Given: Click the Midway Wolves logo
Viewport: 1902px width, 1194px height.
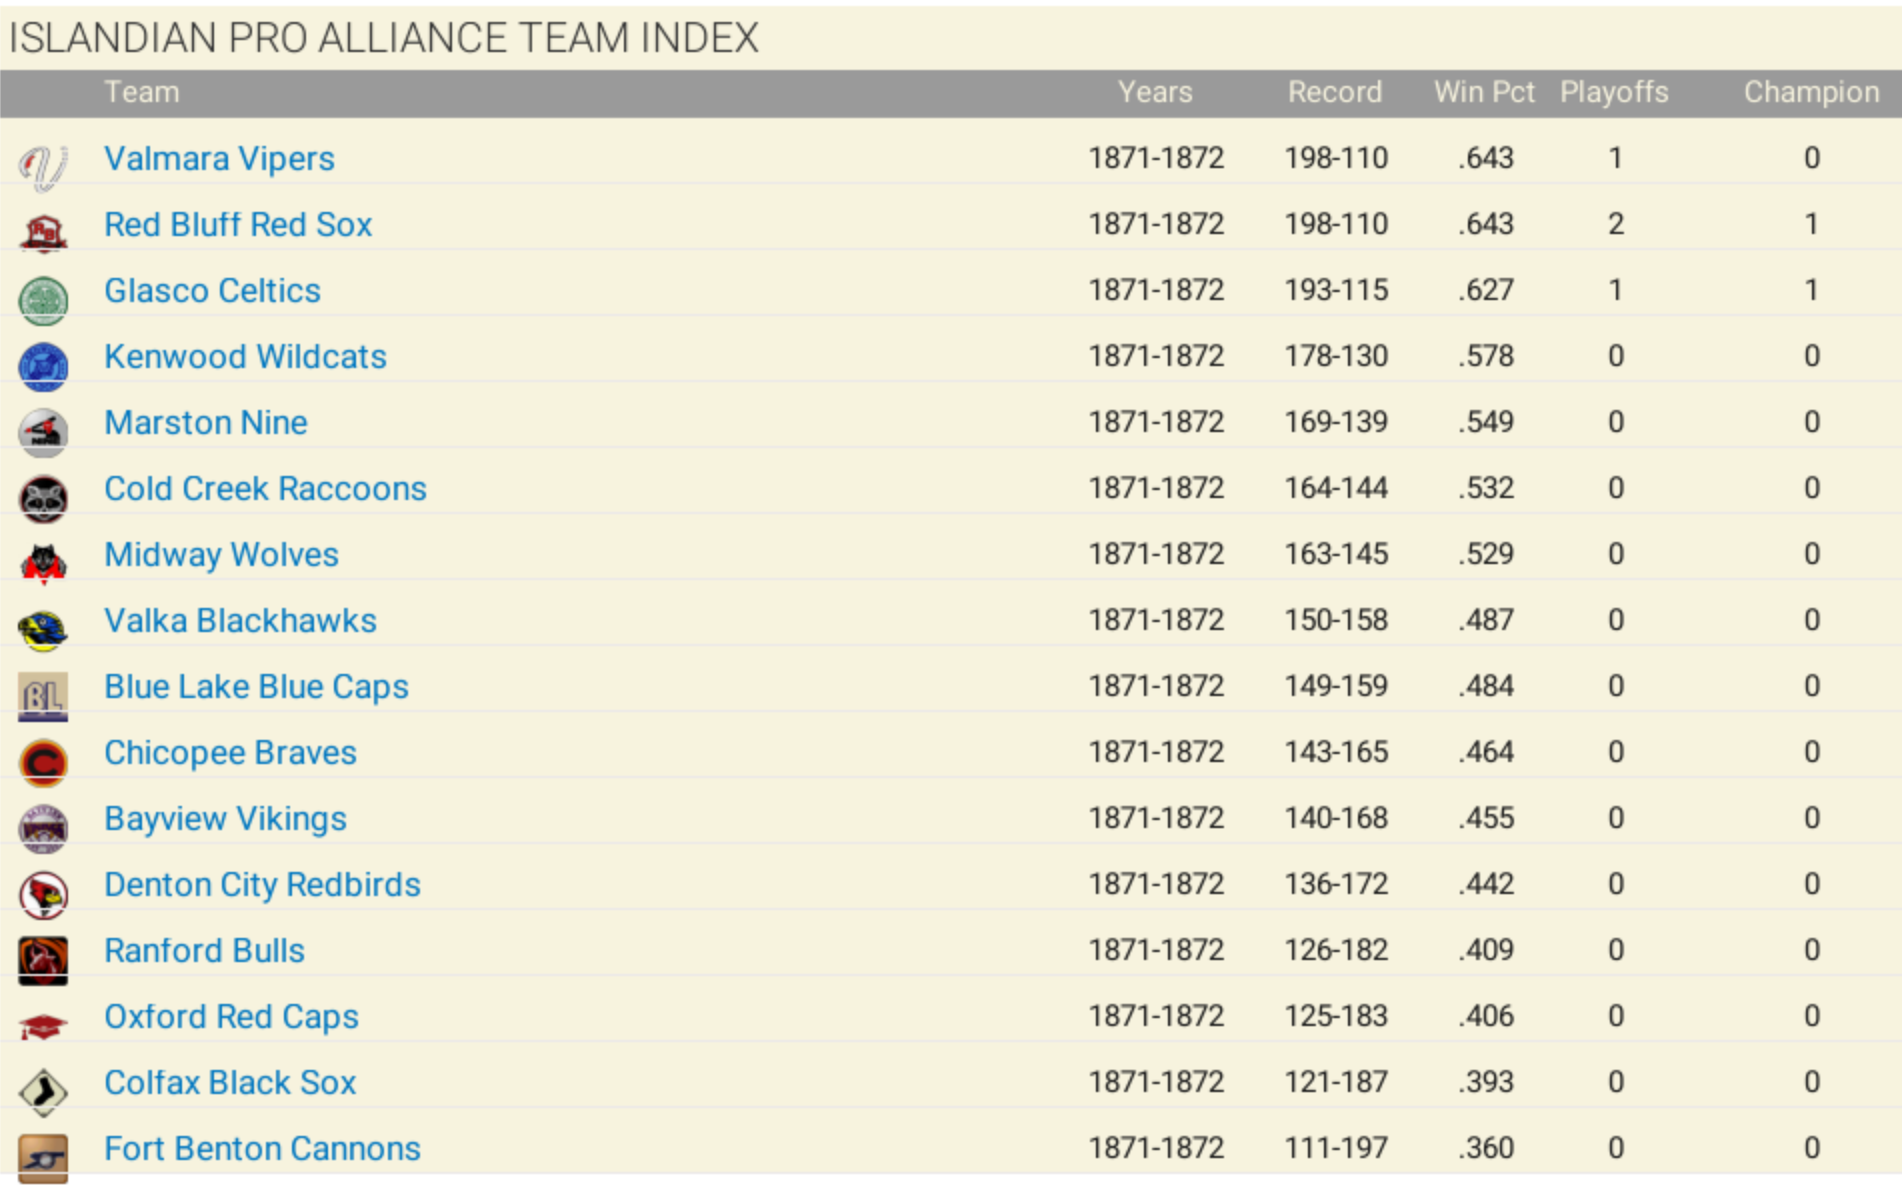Looking at the screenshot, I should coord(43,563).
